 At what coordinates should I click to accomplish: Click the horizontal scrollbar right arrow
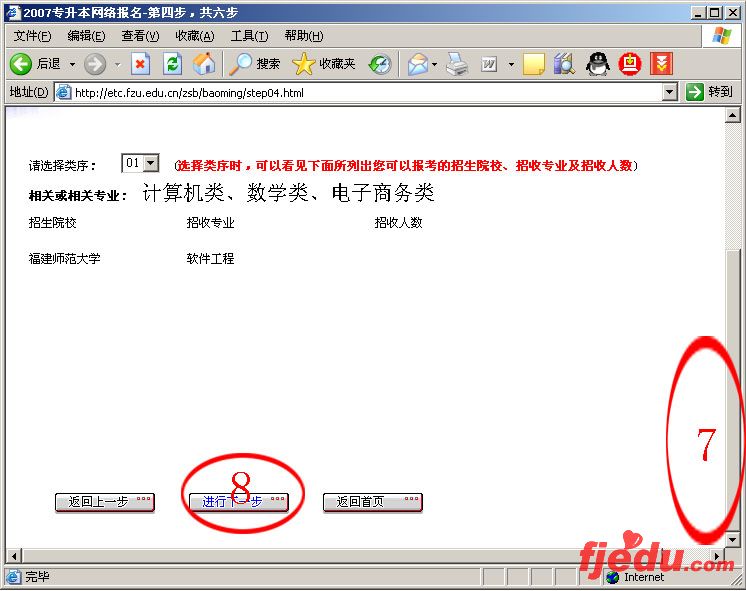click(716, 555)
